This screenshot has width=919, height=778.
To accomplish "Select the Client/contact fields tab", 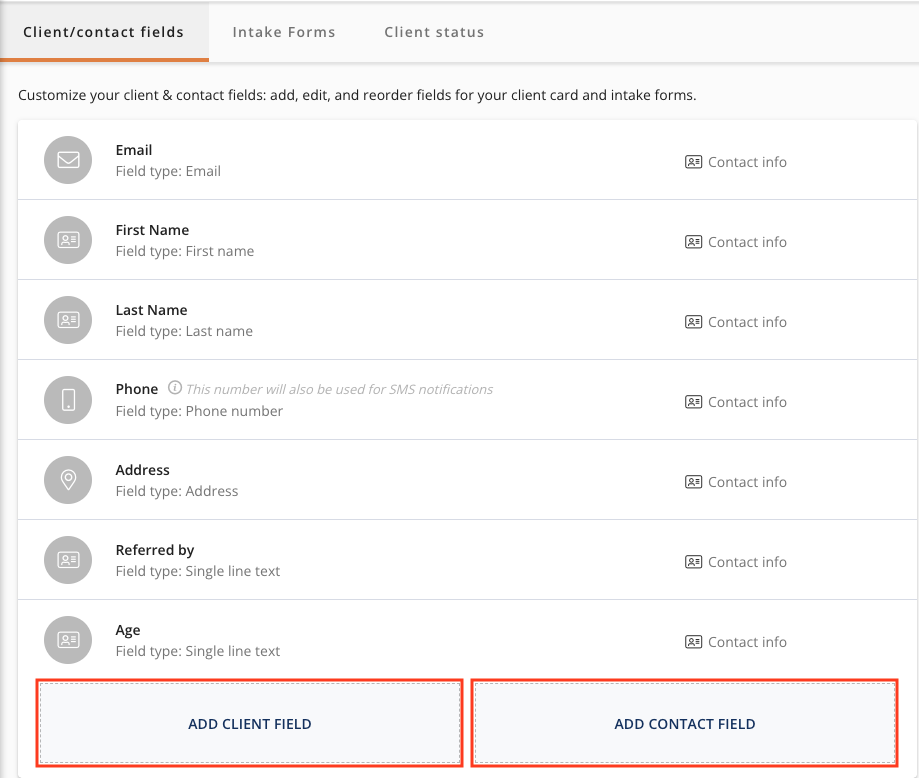I will [104, 32].
